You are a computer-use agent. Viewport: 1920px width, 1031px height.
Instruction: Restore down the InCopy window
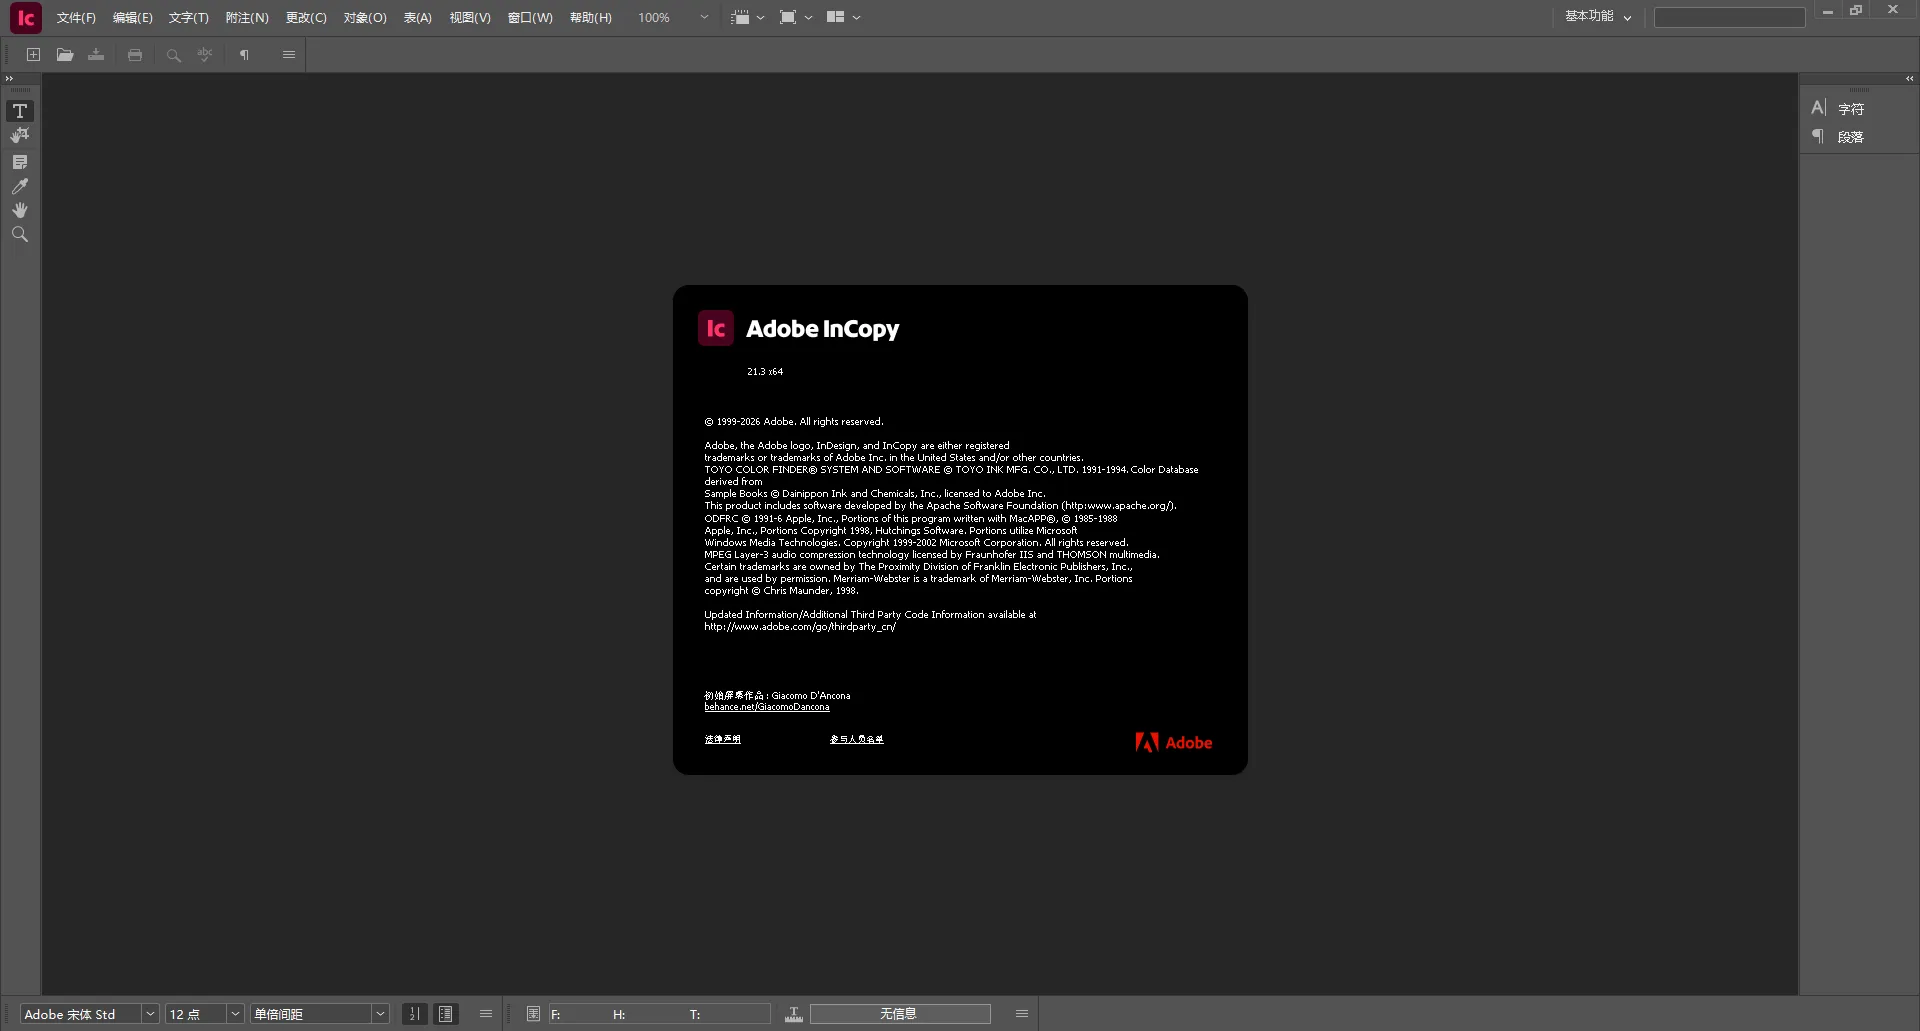1856,11
